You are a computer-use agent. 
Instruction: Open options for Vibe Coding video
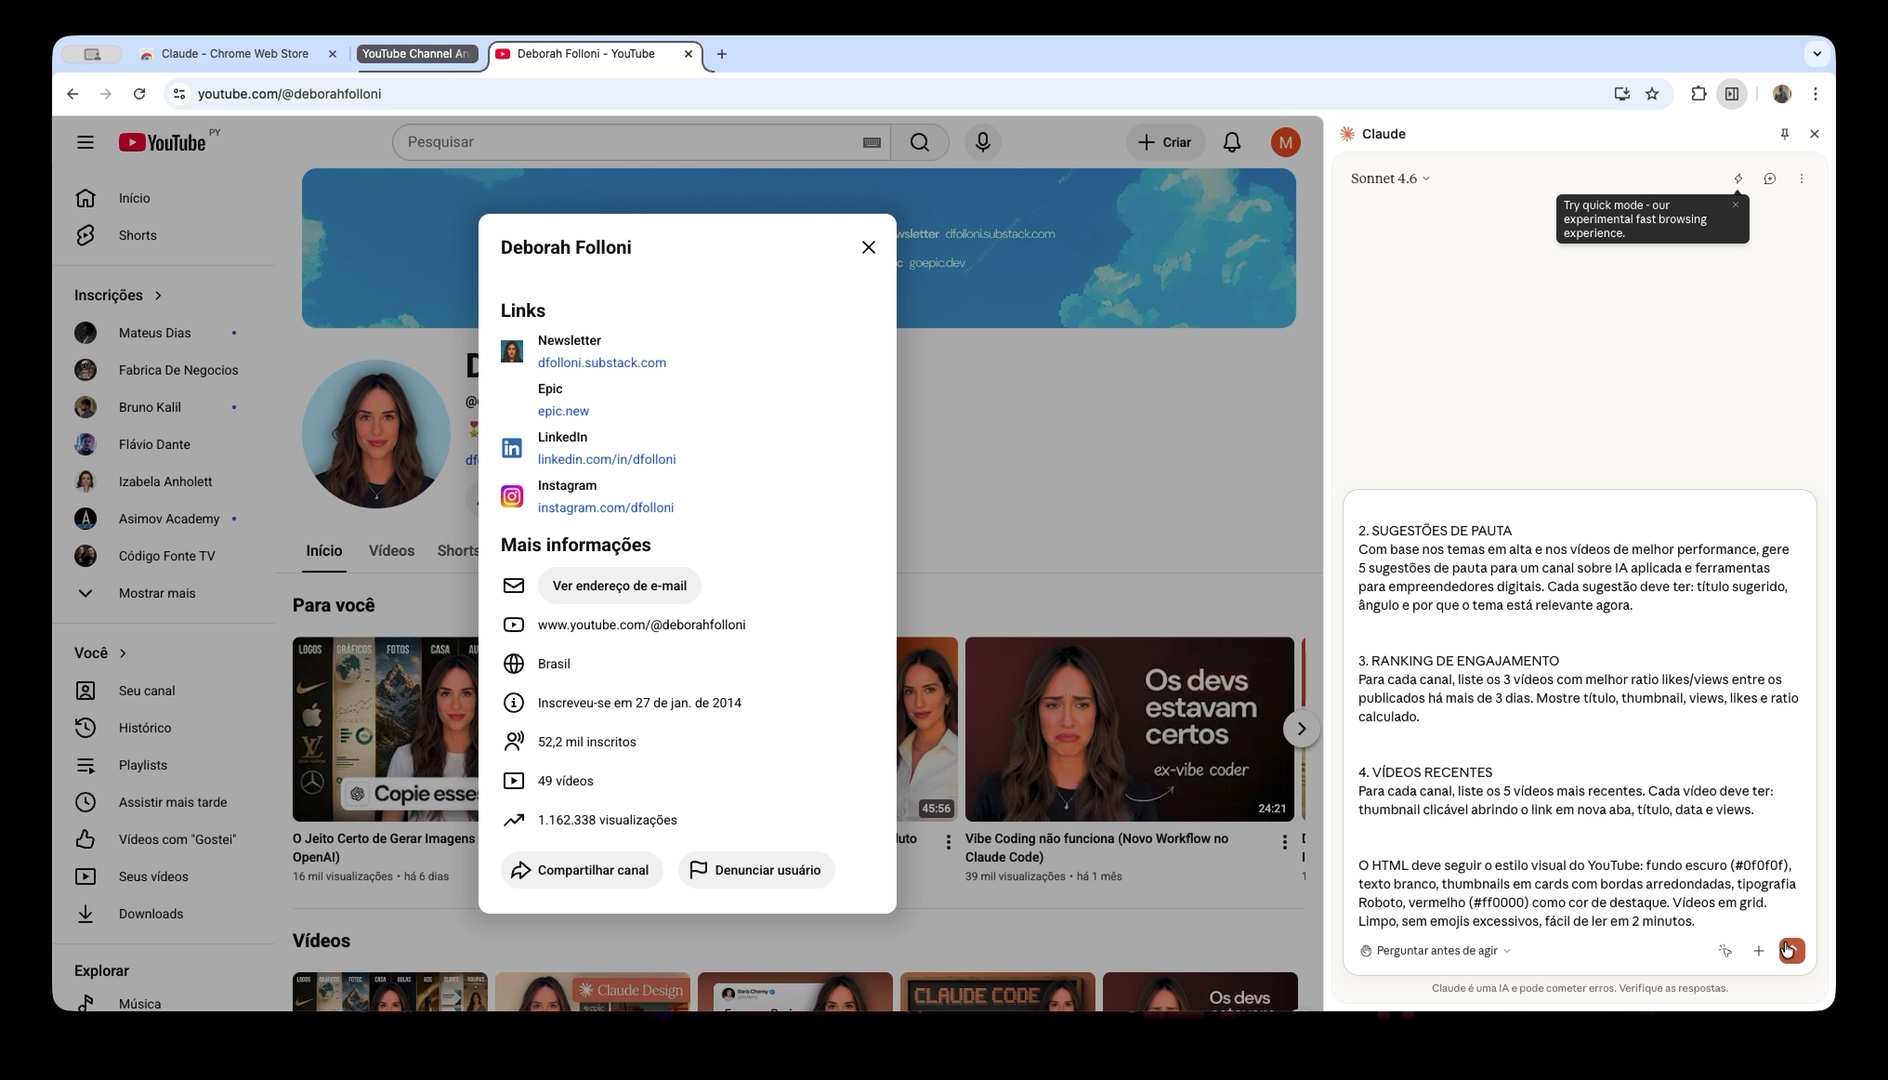[x=1284, y=843]
